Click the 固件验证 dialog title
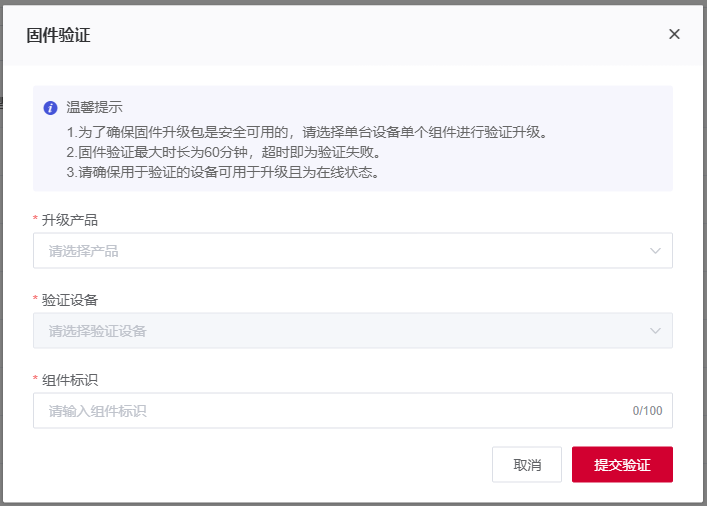The image size is (707, 506). pos(58,35)
